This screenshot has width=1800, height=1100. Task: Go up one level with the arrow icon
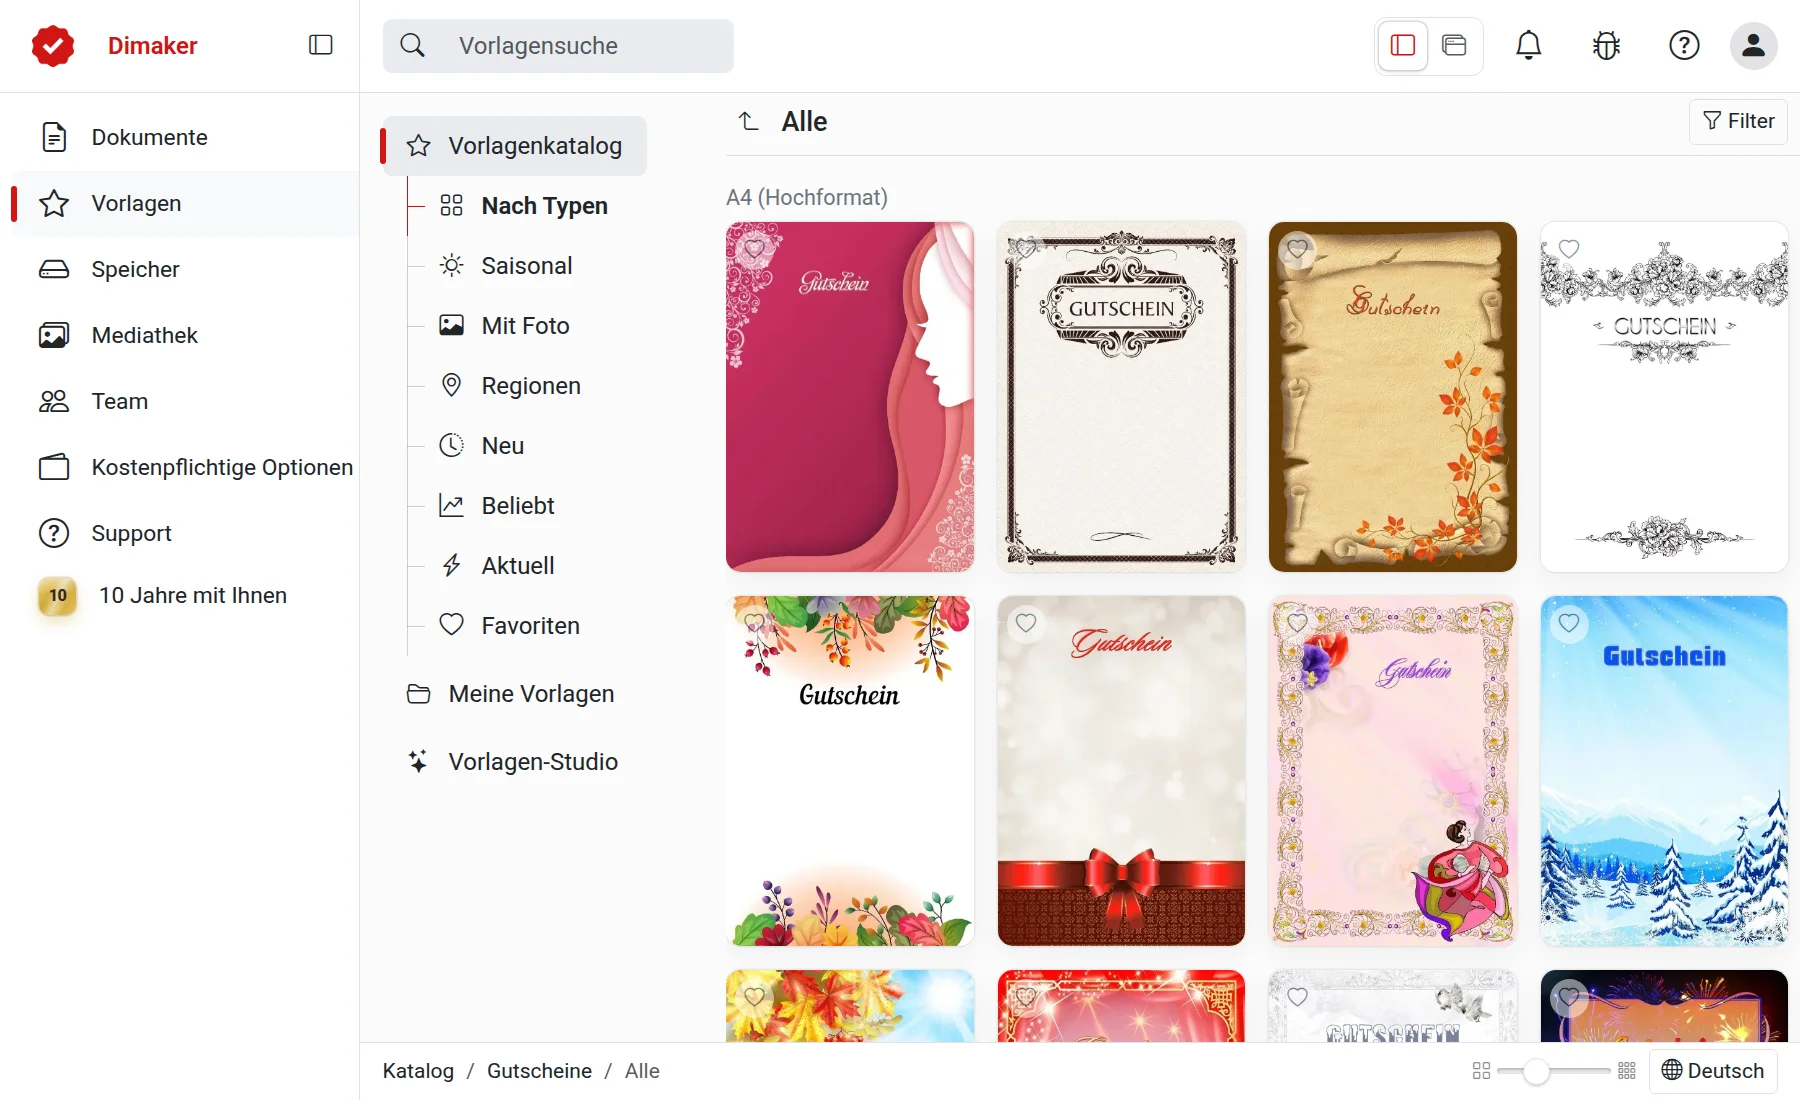coord(749,121)
